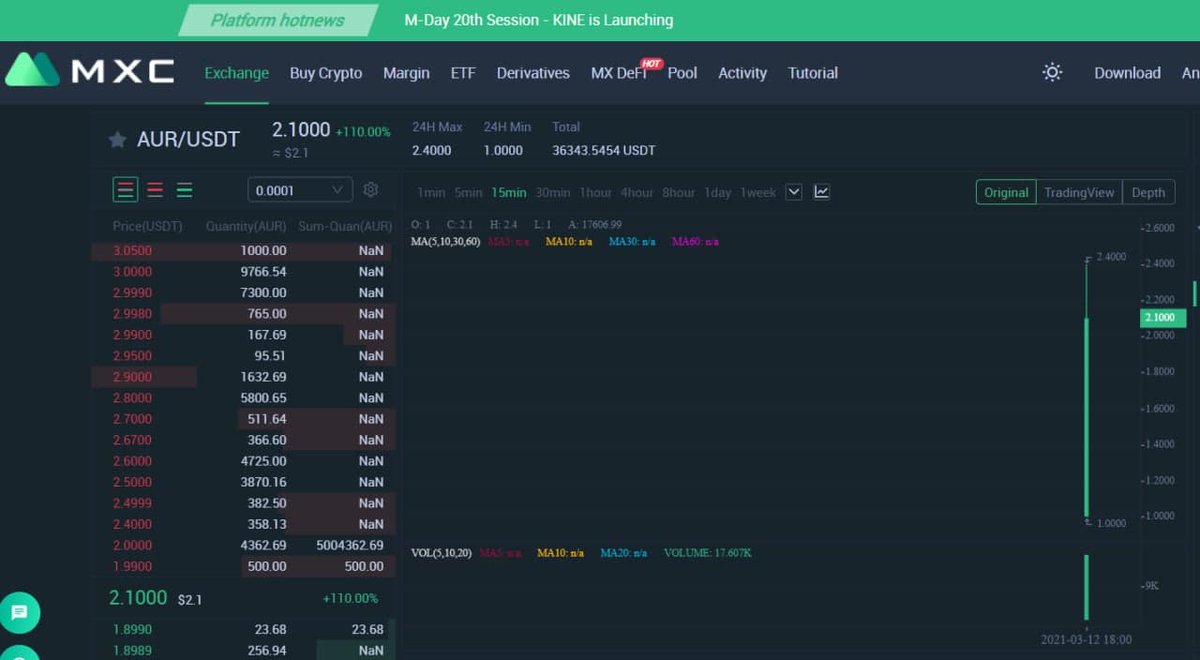Select the 2.9500 sell order price
The image size is (1200, 660).
[132, 356]
